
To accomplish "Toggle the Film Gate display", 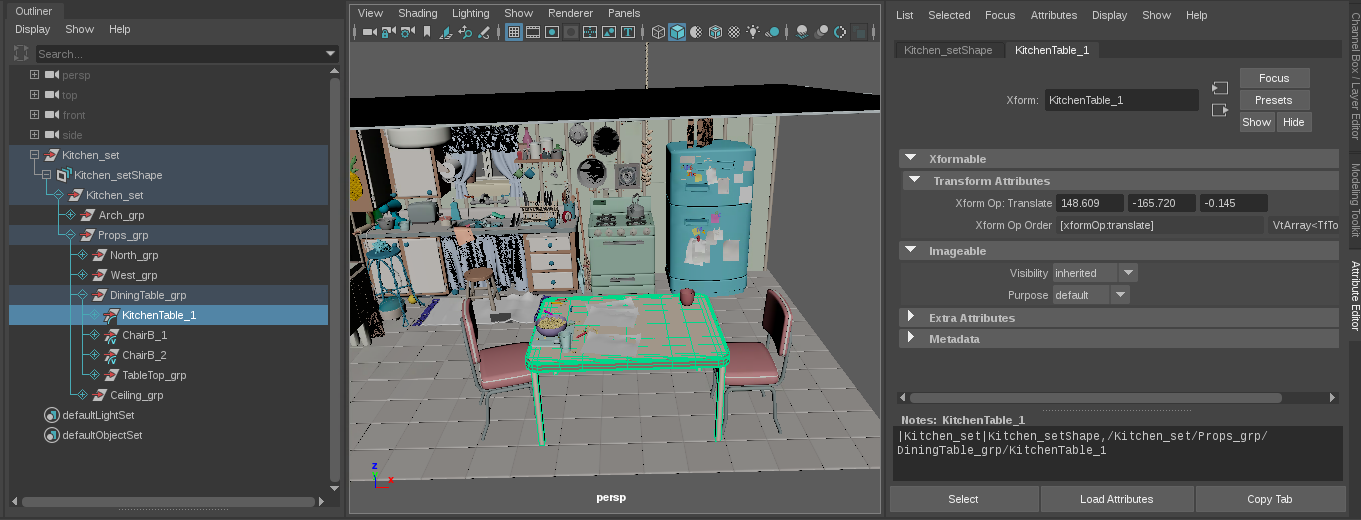I will coord(532,32).
